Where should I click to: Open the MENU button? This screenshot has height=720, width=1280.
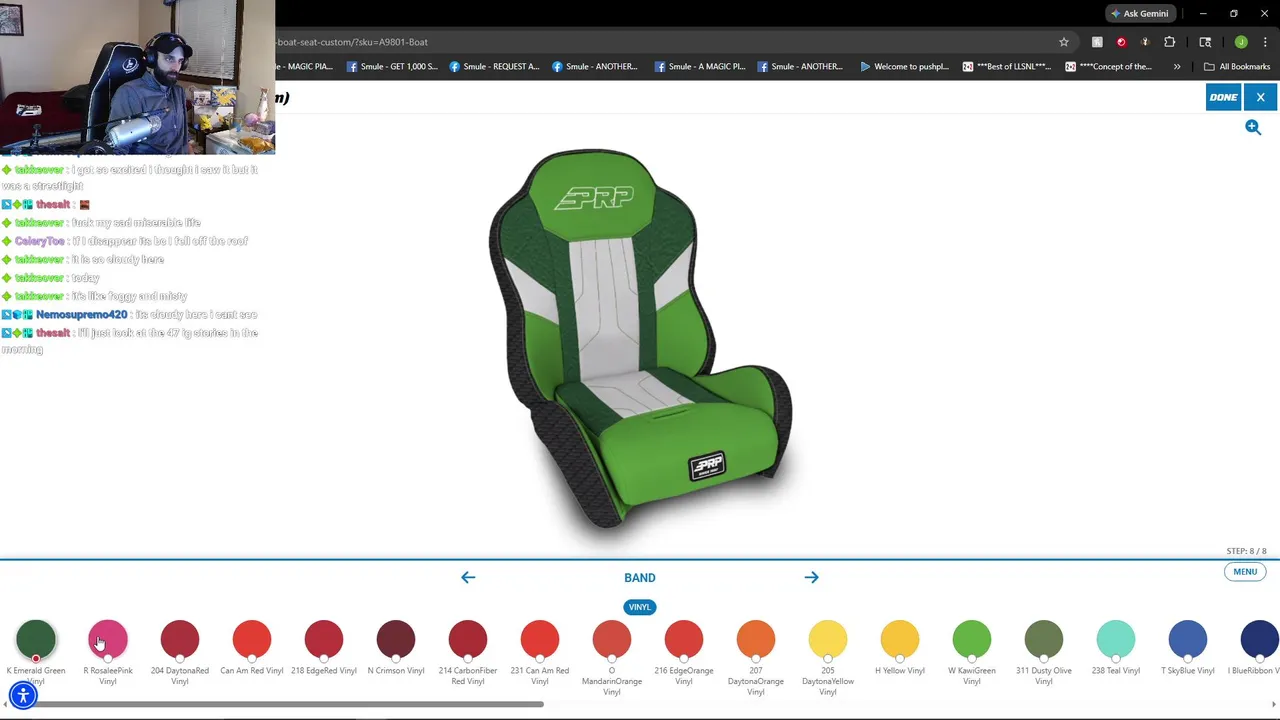[x=1245, y=572]
